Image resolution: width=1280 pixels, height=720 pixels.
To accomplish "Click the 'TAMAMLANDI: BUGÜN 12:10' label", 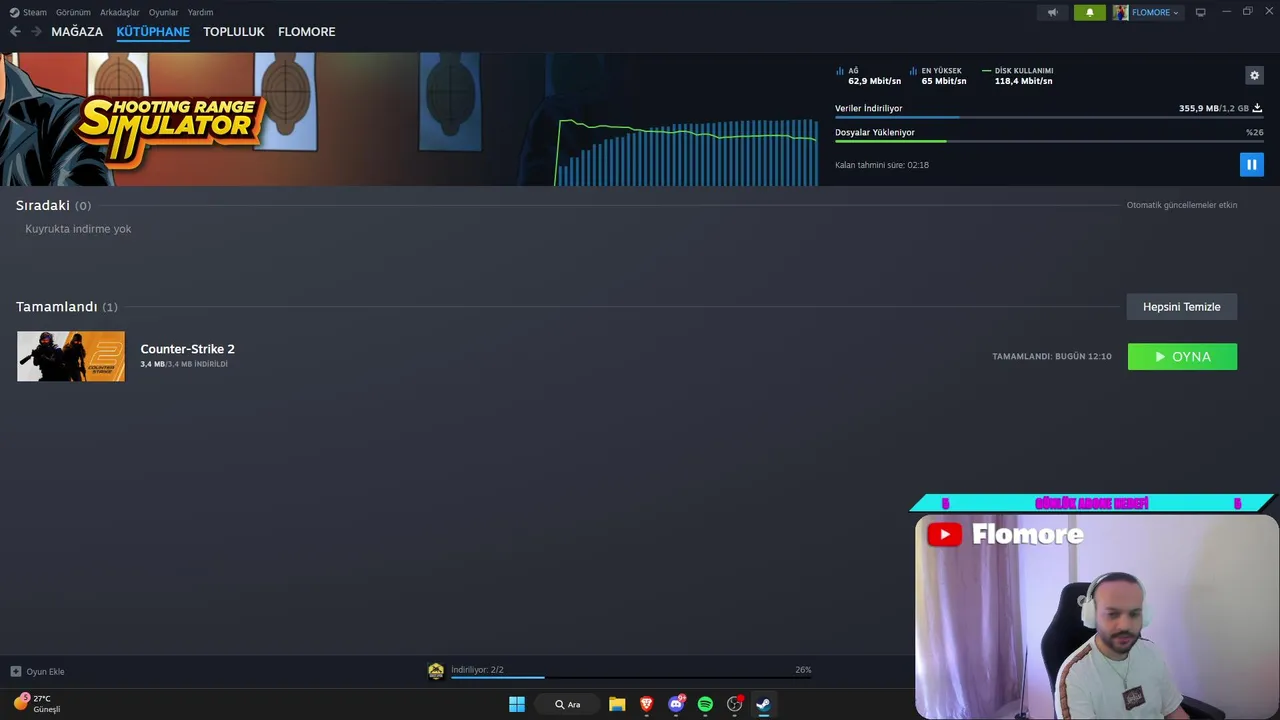I will point(1052,356).
